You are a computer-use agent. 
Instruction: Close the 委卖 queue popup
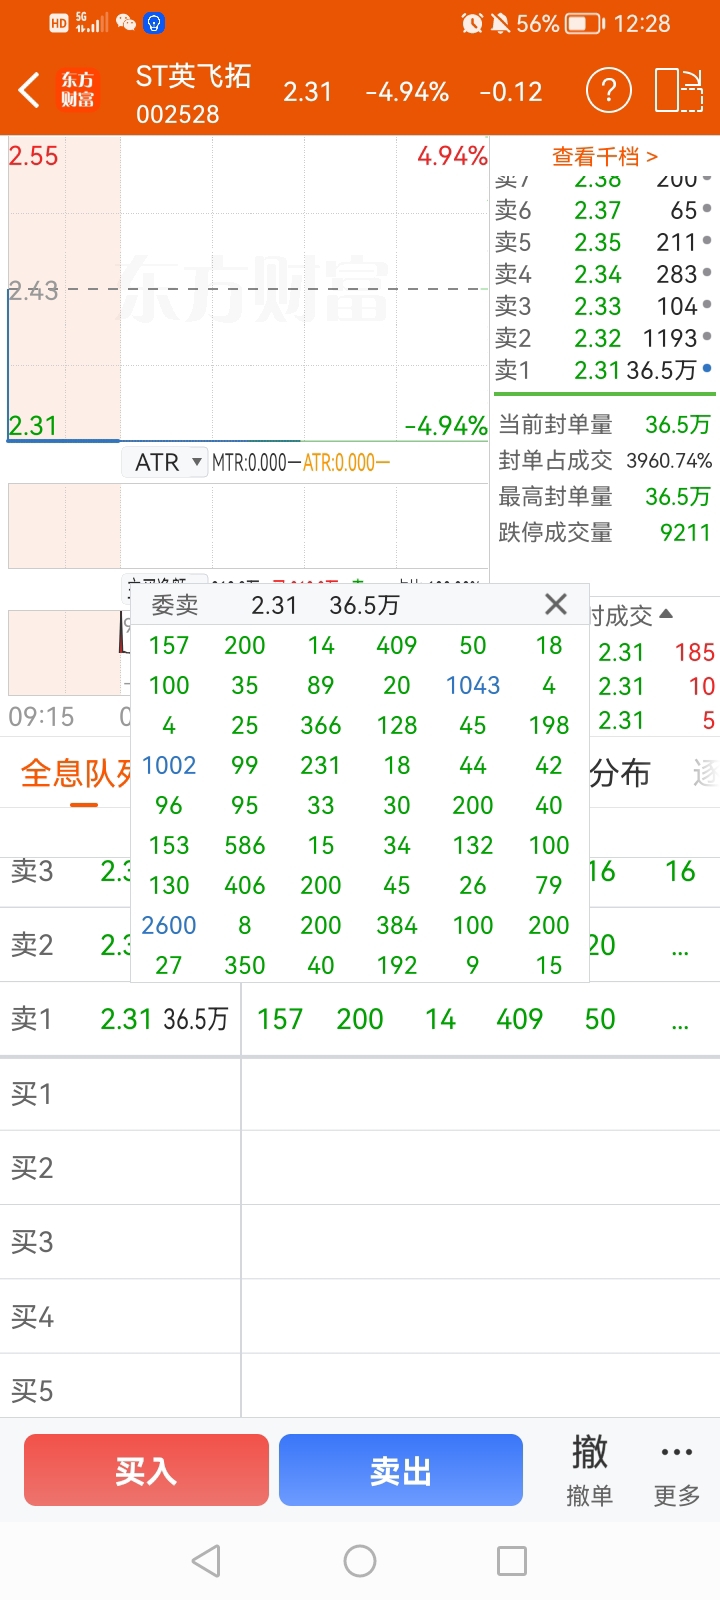point(556,604)
